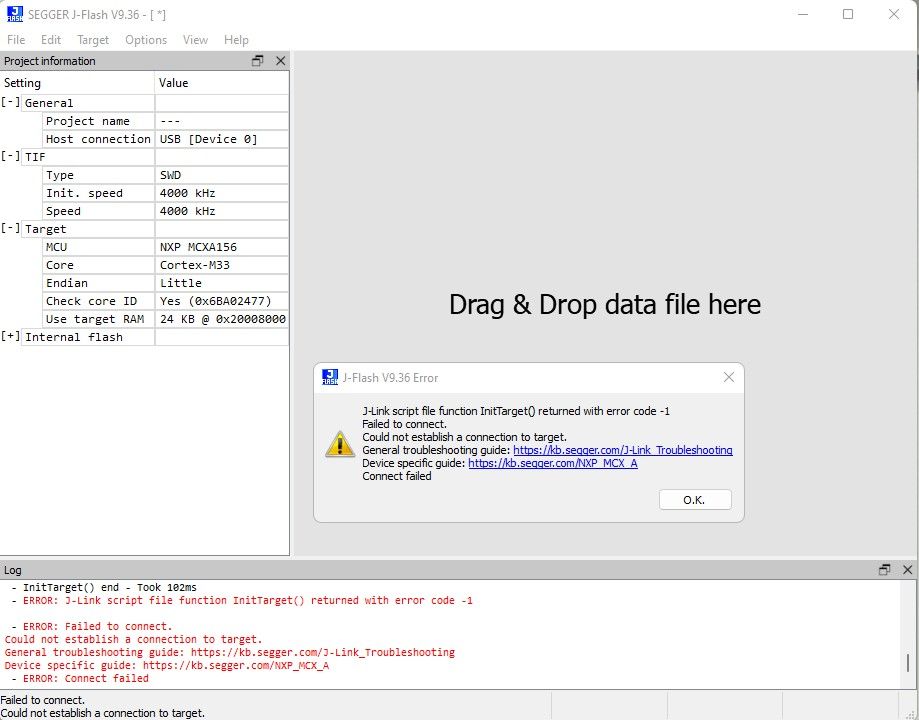Open the Help menu
The image size is (919, 720).
click(236, 40)
